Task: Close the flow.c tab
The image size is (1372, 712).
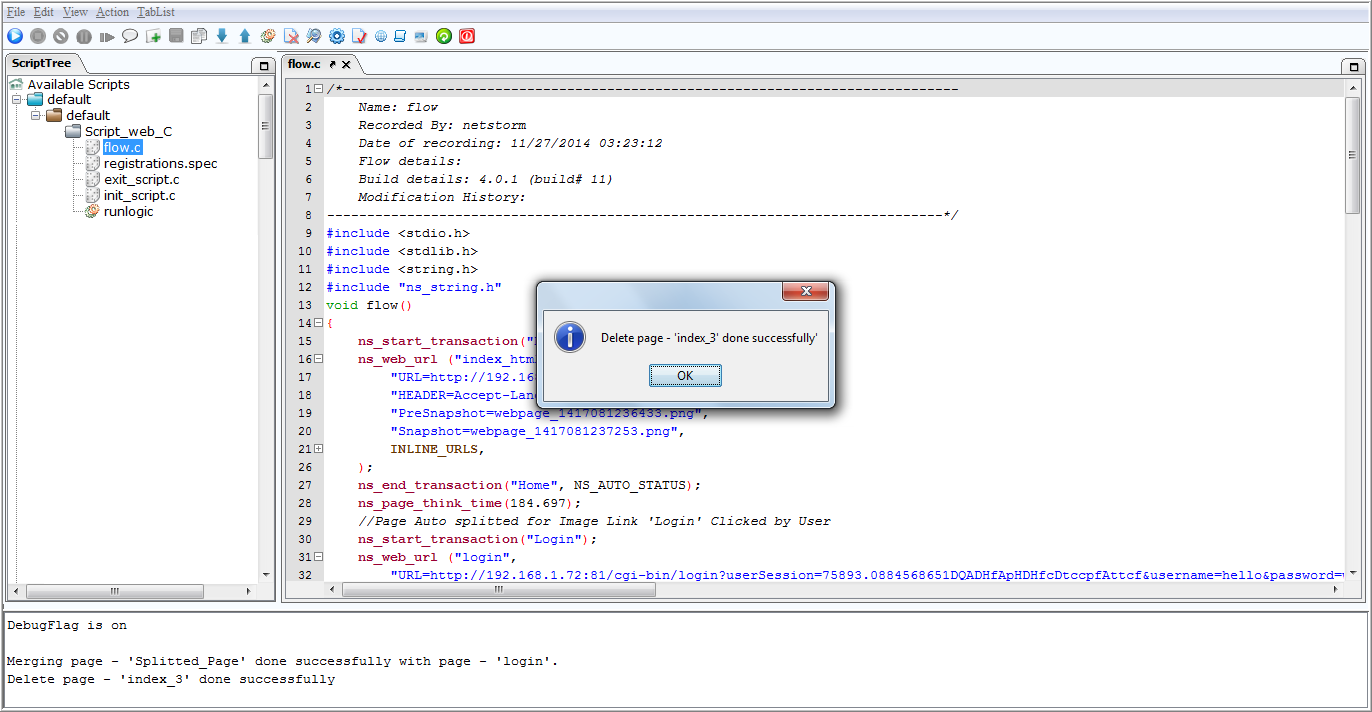Action: coord(347,64)
